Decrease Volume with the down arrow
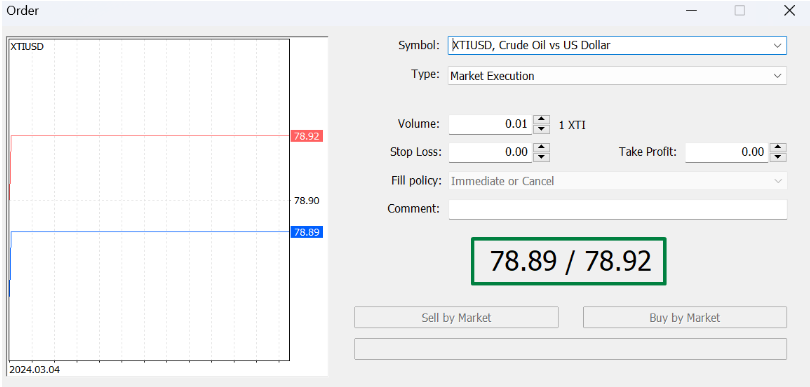Viewport: 810px width, 387px height. click(x=541, y=129)
